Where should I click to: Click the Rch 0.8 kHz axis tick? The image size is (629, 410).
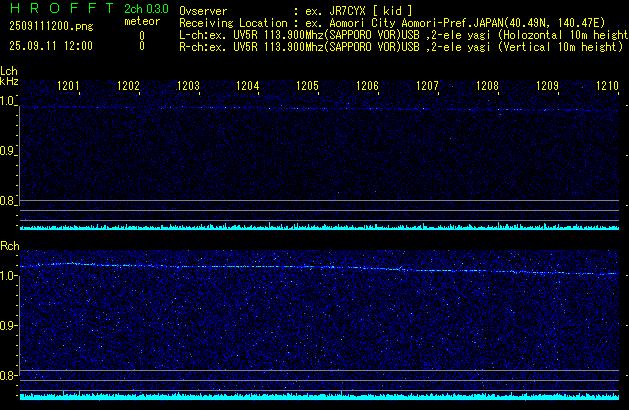click(8, 375)
